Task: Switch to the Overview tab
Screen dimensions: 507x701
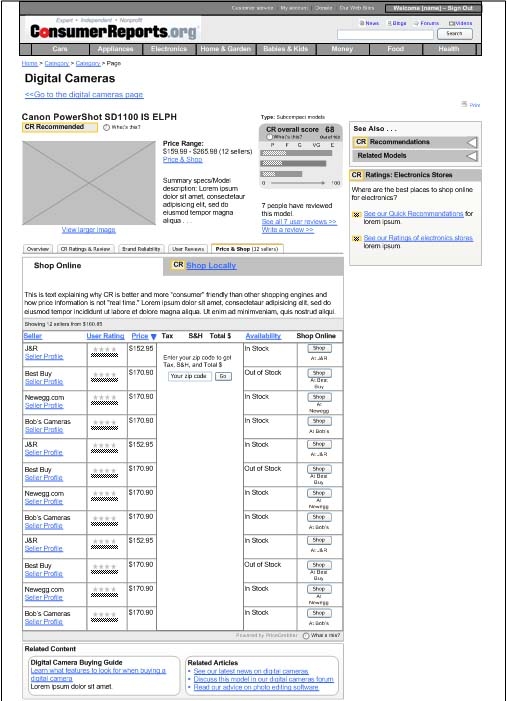Action: tap(38, 249)
